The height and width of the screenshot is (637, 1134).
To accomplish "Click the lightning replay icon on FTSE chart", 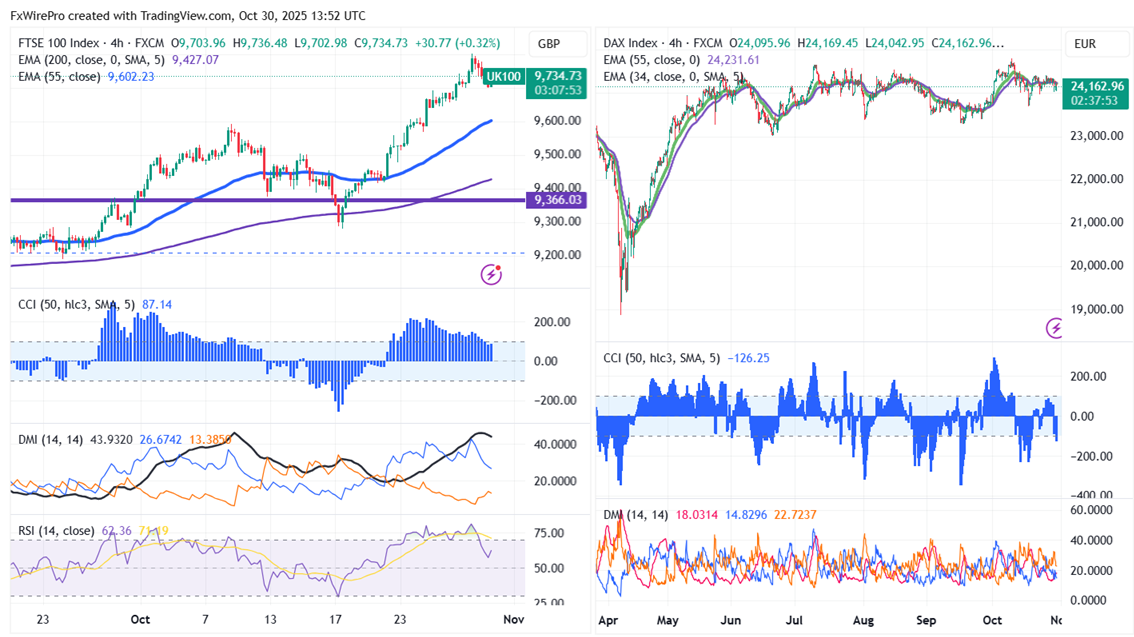I will click(x=491, y=274).
